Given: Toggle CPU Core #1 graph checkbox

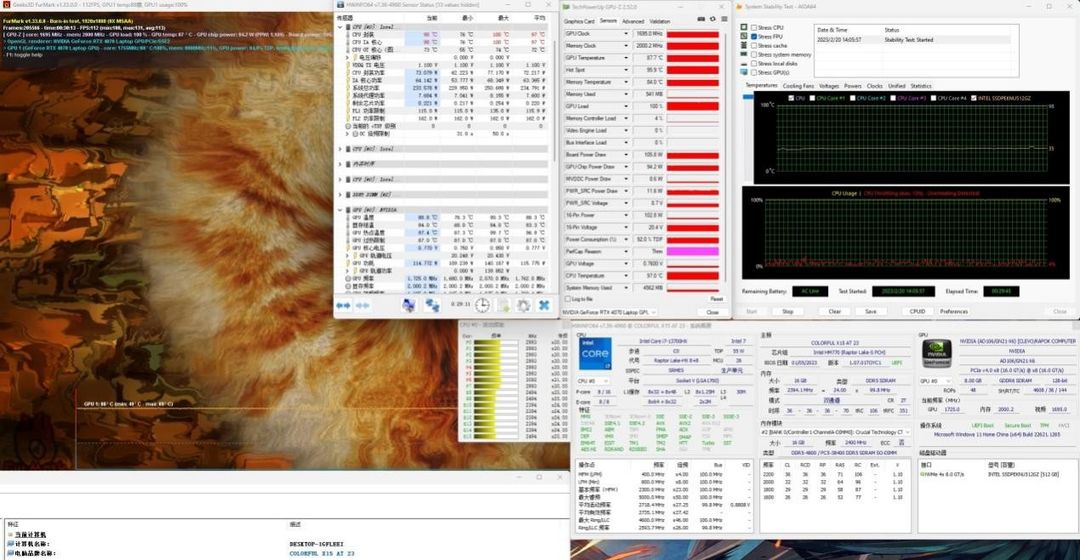Looking at the screenshot, I should [x=813, y=98].
